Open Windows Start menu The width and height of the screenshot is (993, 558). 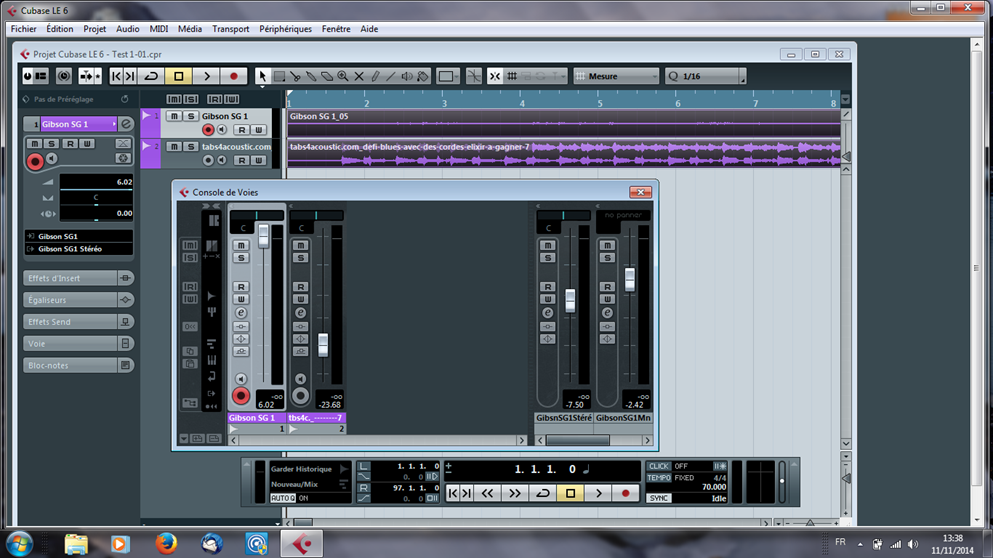[x=19, y=543]
